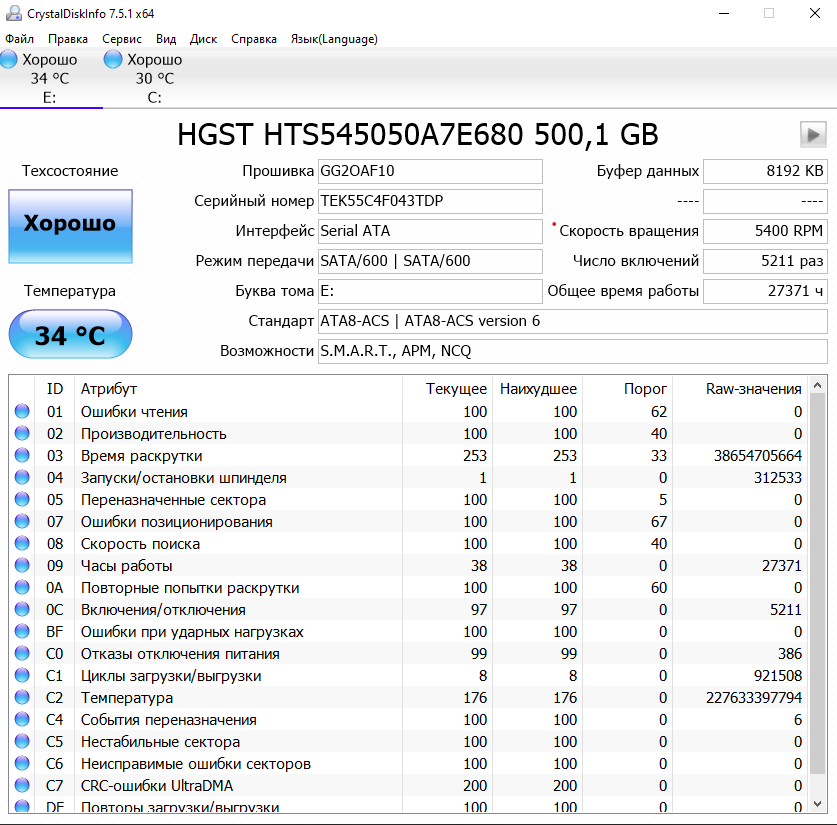Click status orb for attribute 02 Производительность
The height and width of the screenshot is (825, 837).
click(x=22, y=433)
